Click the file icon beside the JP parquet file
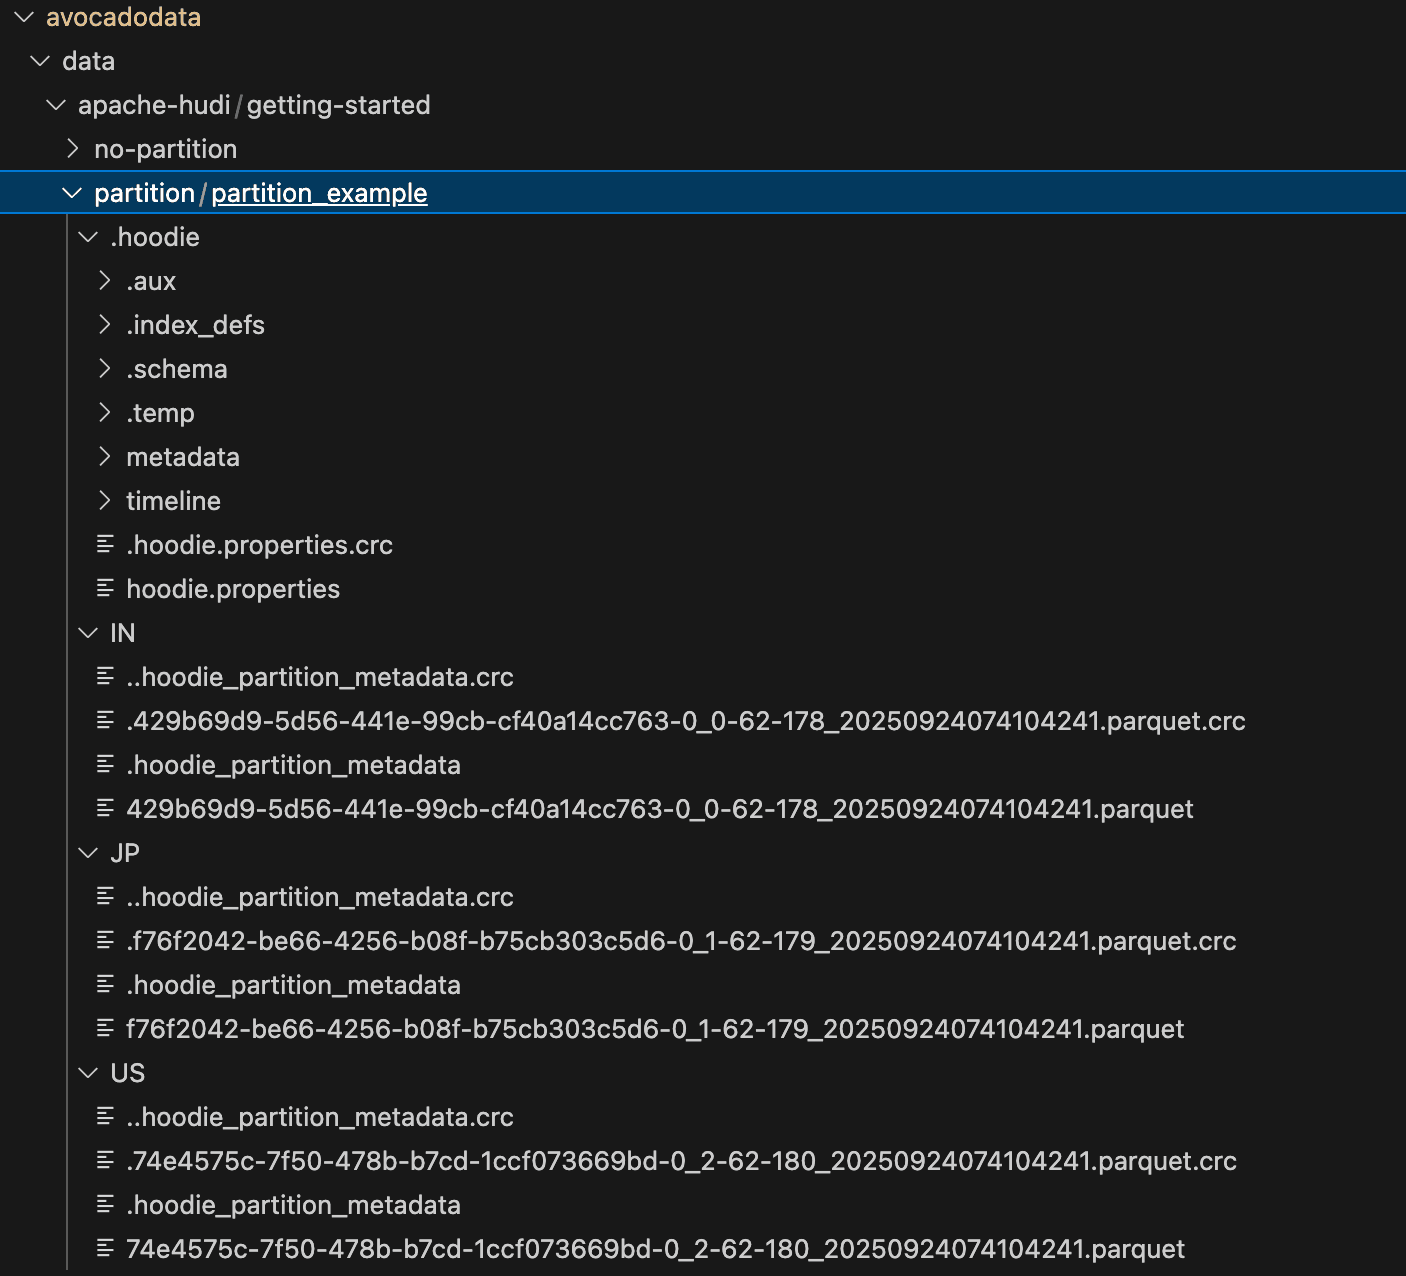The width and height of the screenshot is (1406, 1276). [x=106, y=1028]
